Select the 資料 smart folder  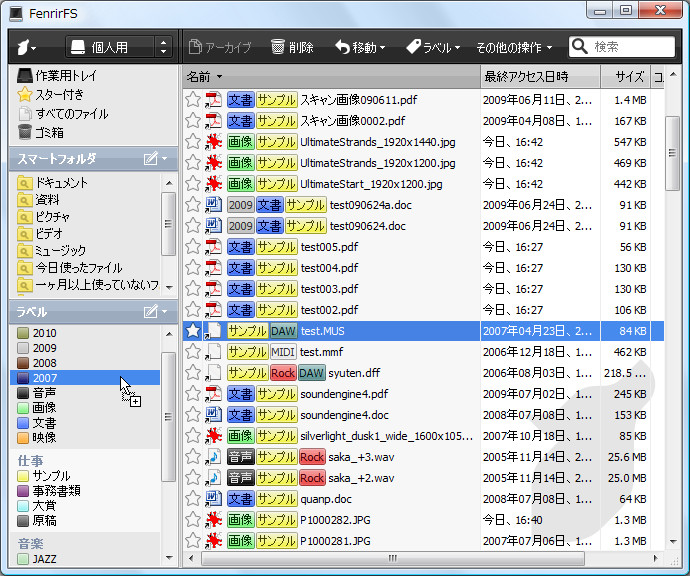tap(38, 200)
